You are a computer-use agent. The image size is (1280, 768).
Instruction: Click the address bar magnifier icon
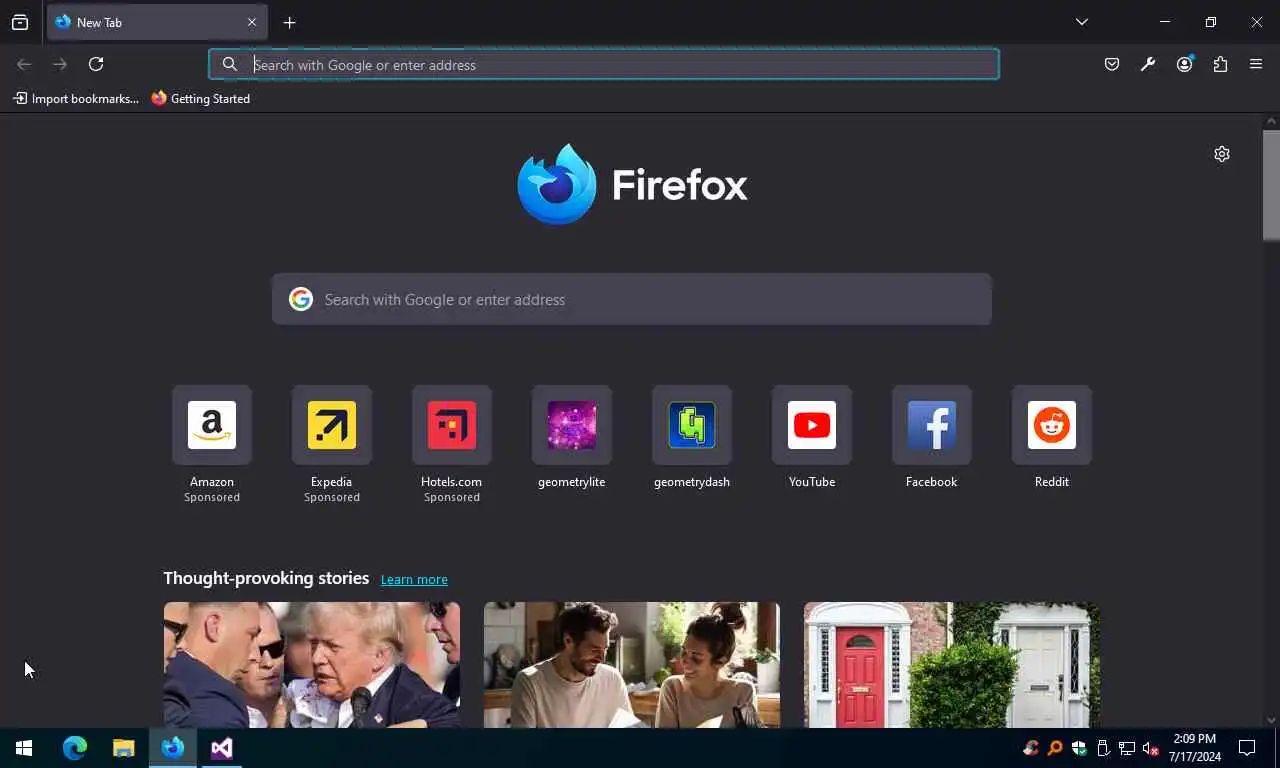coord(230,64)
